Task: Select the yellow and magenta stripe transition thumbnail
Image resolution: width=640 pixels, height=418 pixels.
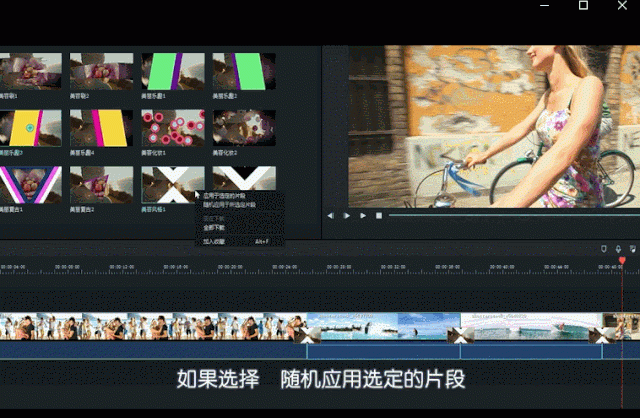Action: click(x=101, y=128)
